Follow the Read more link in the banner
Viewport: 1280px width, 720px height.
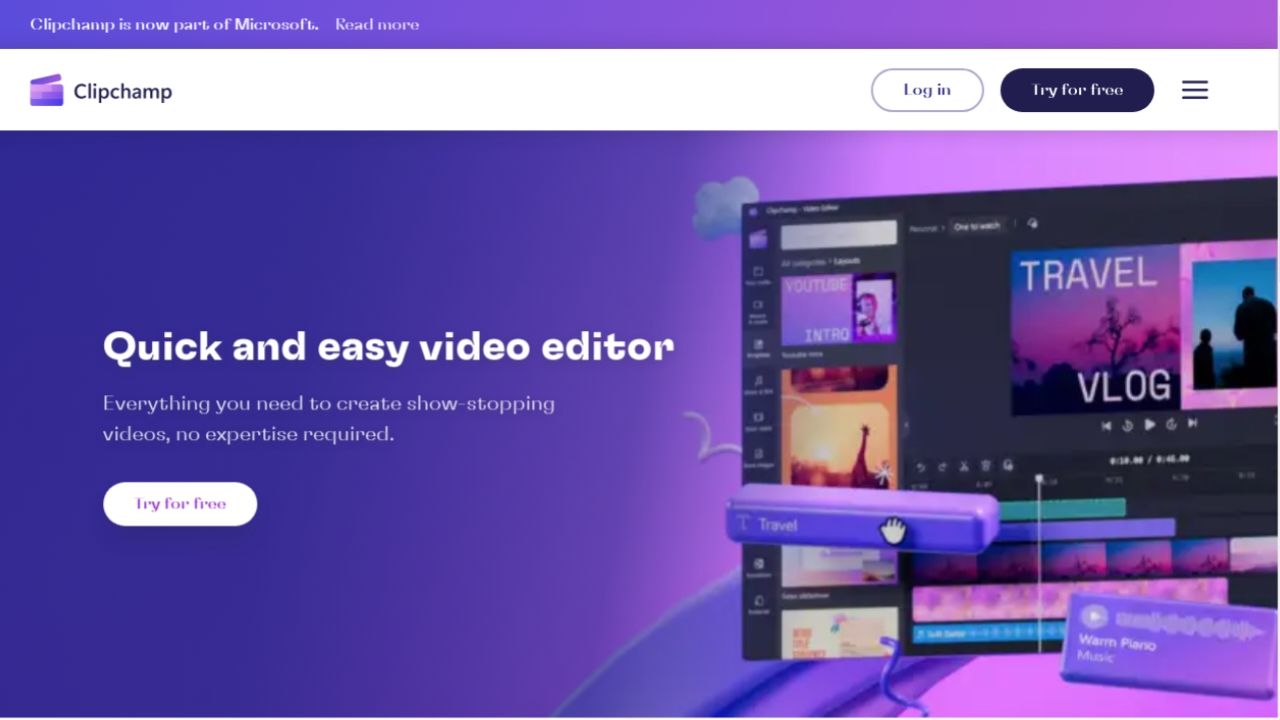click(x=377, y=24)
